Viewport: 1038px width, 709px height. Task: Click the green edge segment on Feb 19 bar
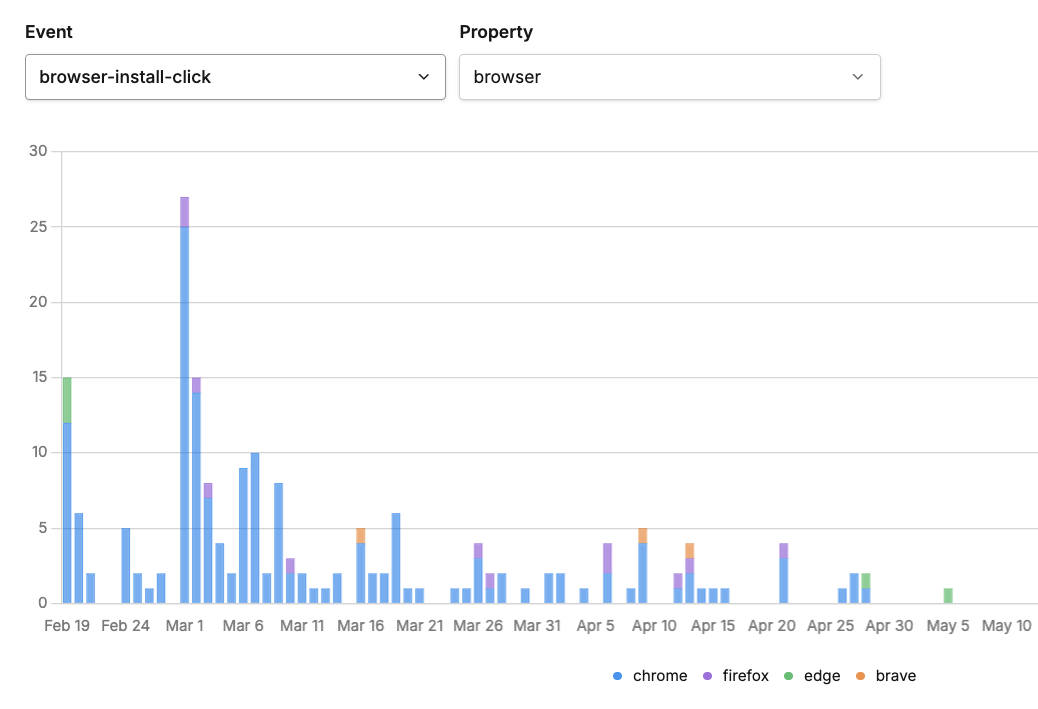point(67,400)
